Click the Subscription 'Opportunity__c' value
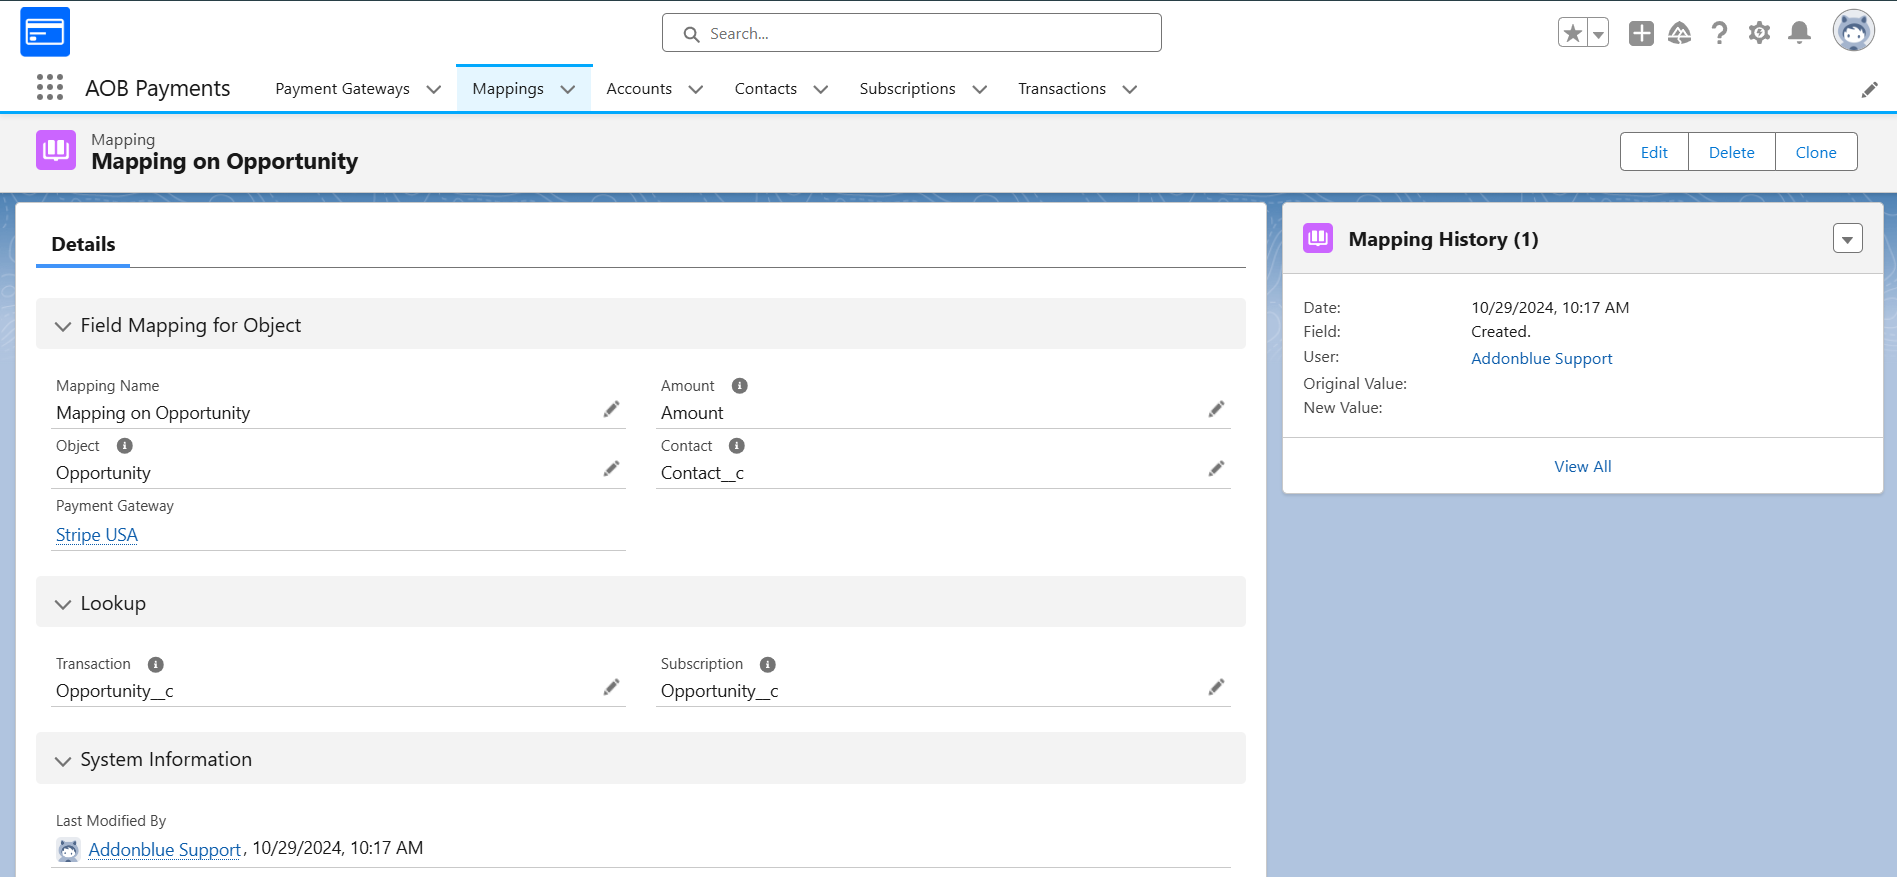Screen dimensions: 1897x877 click(x=719, y=691)
